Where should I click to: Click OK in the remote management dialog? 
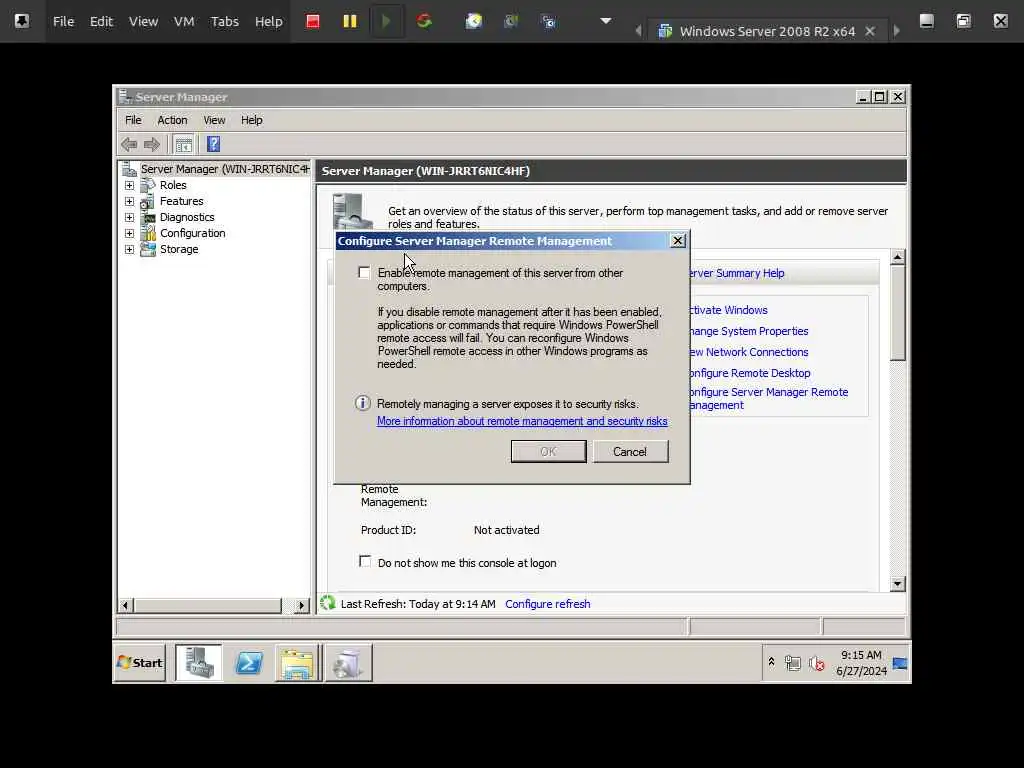coord(549,451)
